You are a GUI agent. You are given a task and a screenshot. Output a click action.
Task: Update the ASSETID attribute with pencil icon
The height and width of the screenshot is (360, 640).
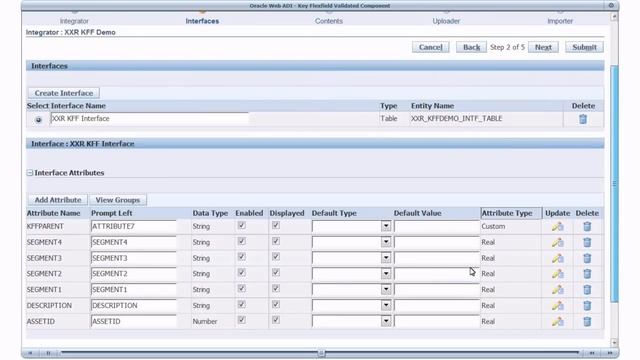point(558,322)
